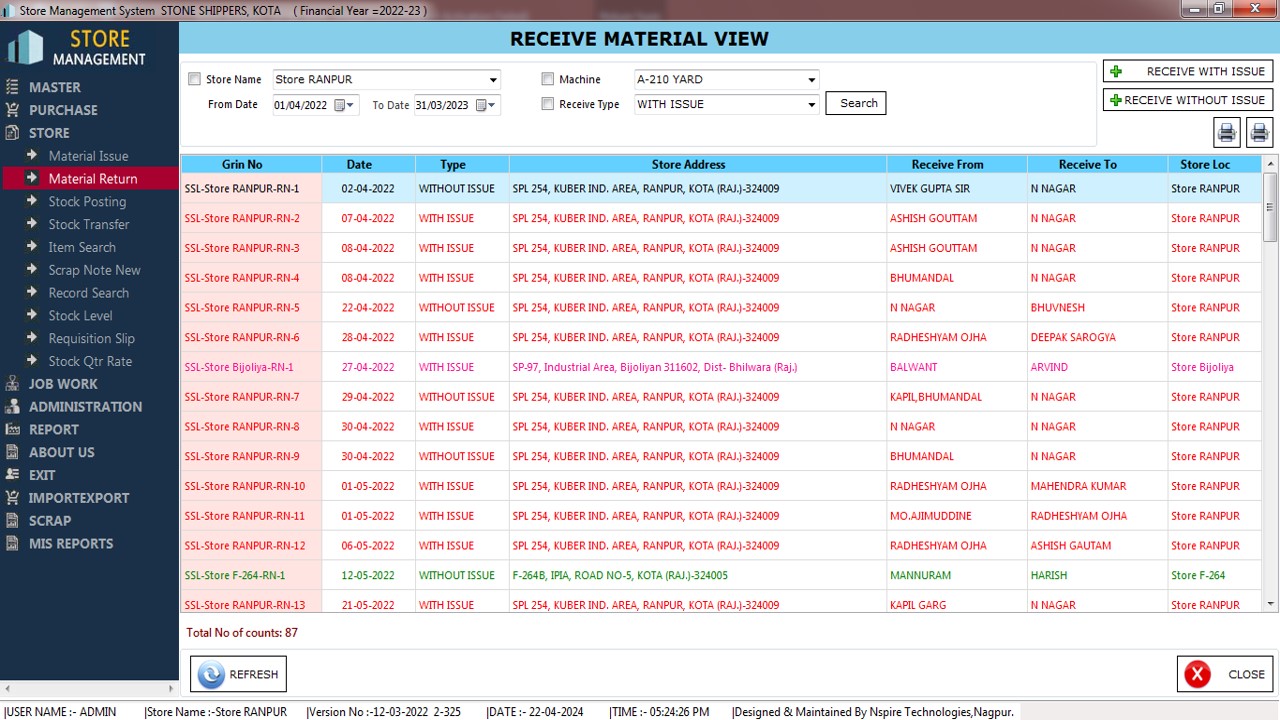Screen dimensions: 1280x720
Task: Click the table's vertical scrollbar down arrow
Action: coord(1270,603)
